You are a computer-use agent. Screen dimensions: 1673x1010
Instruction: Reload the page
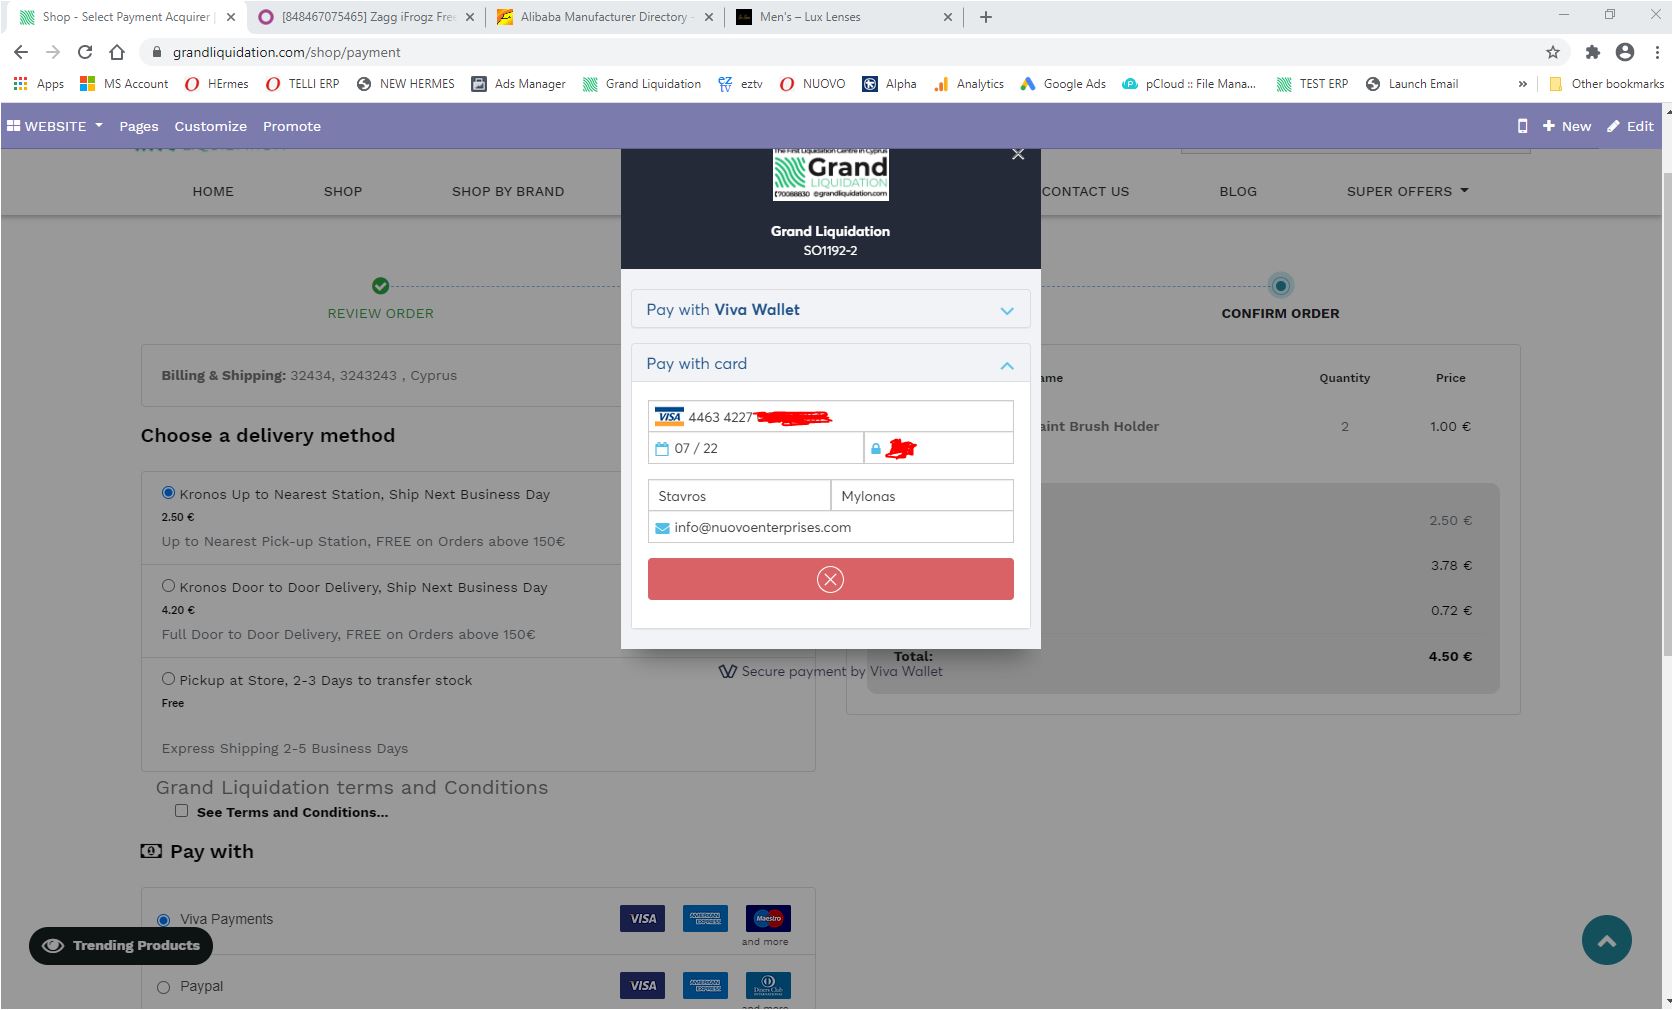85,52
